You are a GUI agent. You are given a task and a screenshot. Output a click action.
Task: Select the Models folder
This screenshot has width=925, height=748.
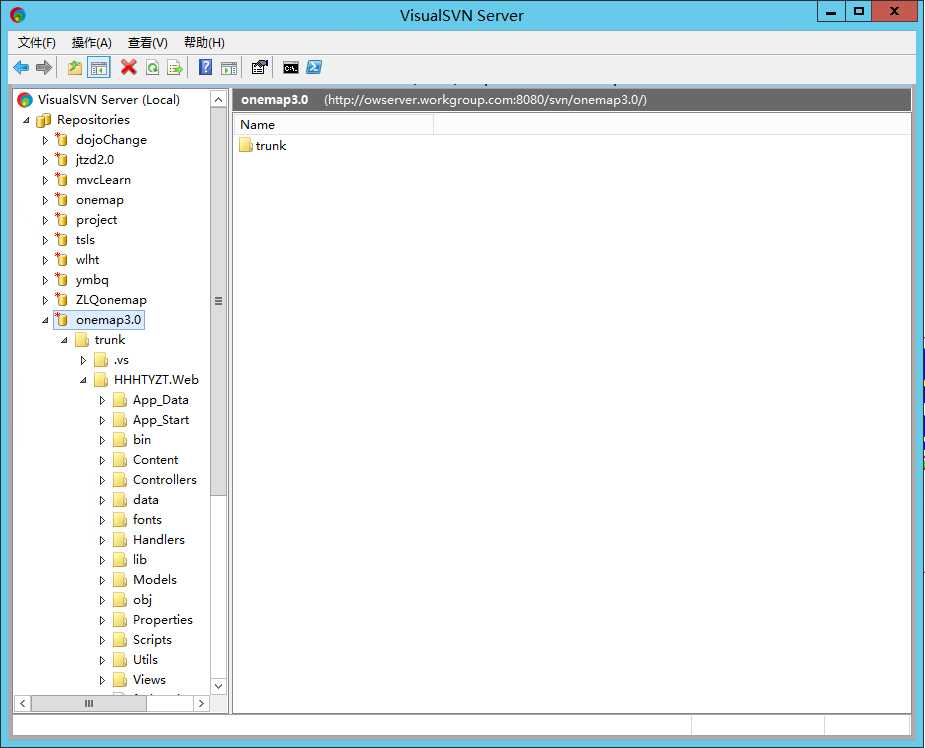point(155,580)
